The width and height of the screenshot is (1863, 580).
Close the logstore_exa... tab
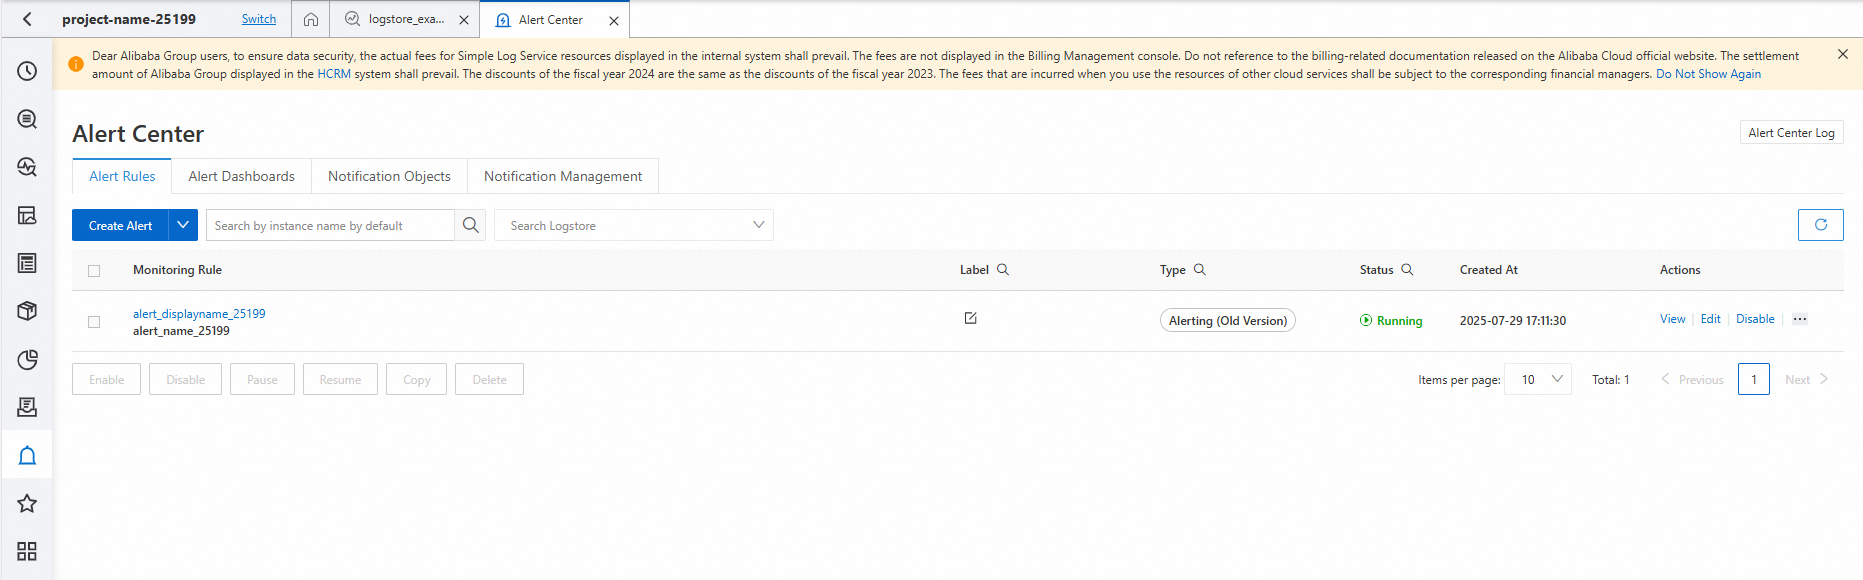[464, 20]
